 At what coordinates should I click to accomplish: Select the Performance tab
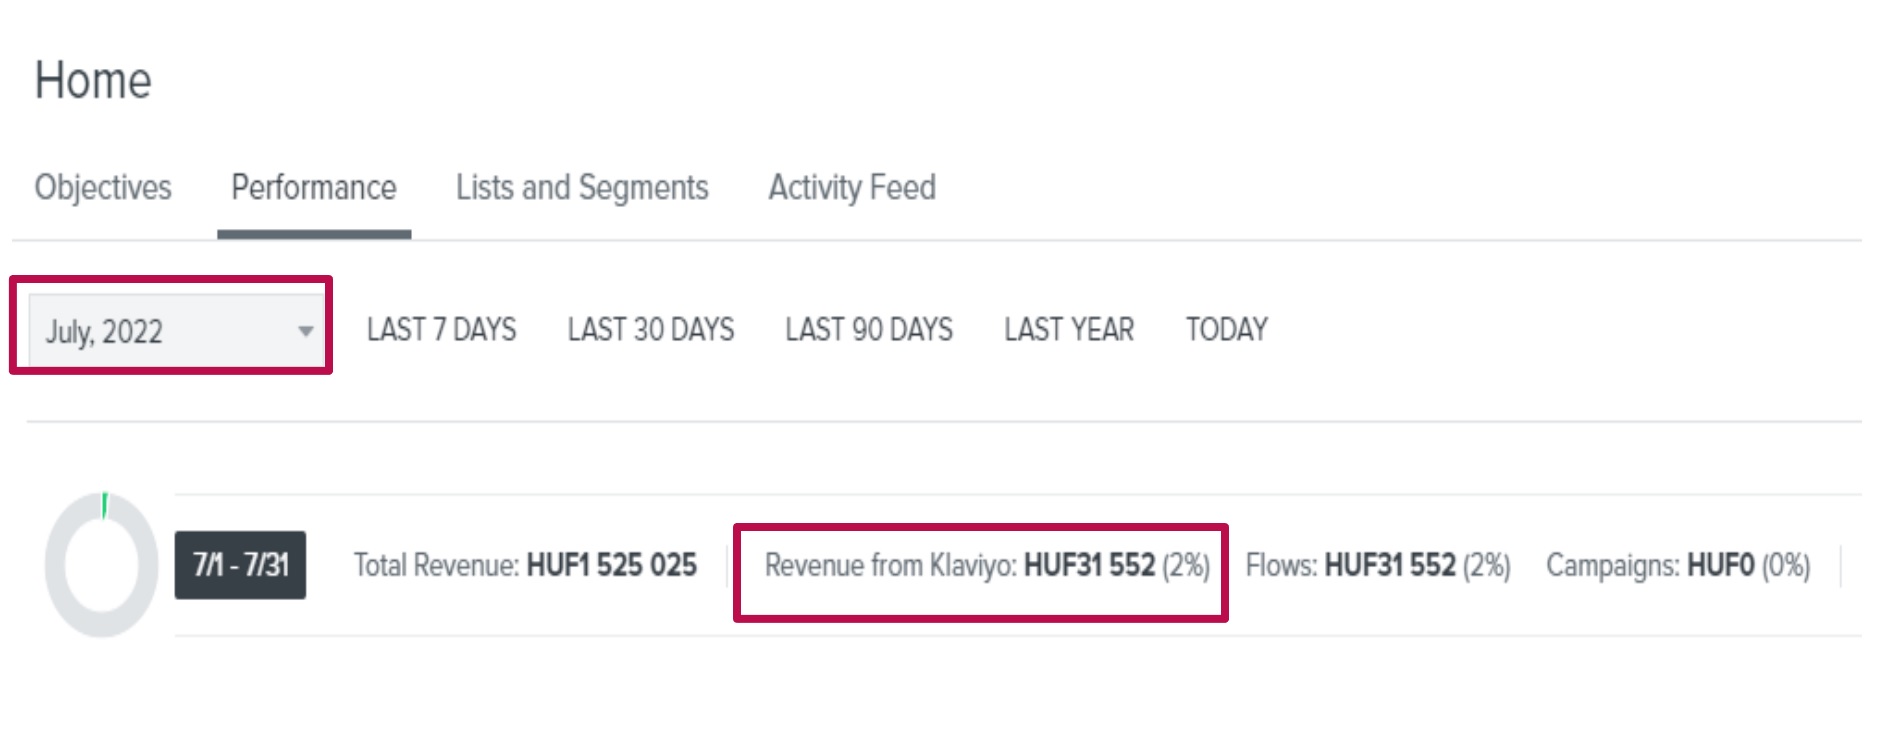(314, 188)
